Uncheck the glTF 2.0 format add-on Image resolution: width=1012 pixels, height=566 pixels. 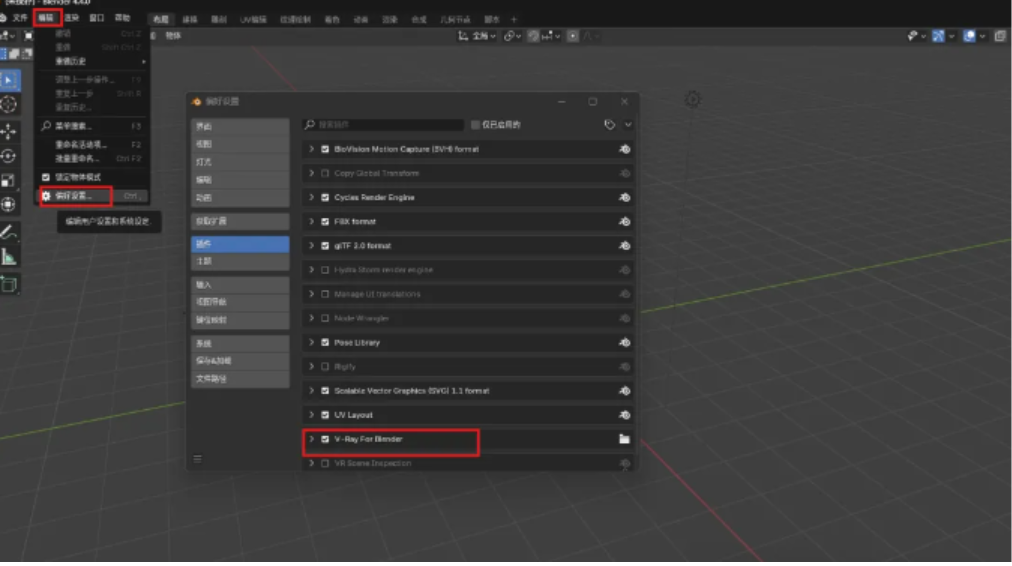pos(325,246)
